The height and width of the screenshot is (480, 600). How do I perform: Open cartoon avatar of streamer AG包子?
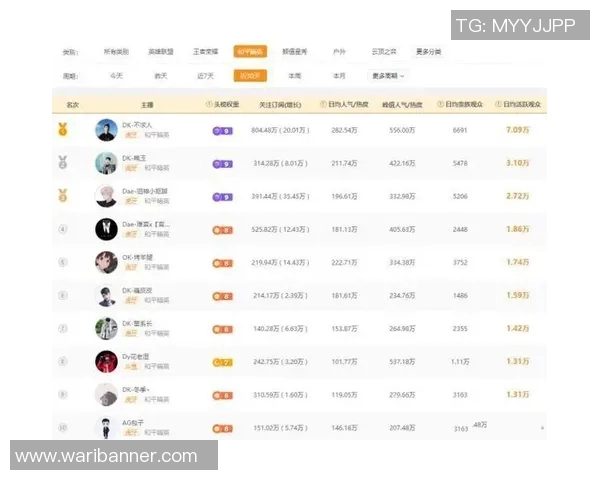[106, 427]
